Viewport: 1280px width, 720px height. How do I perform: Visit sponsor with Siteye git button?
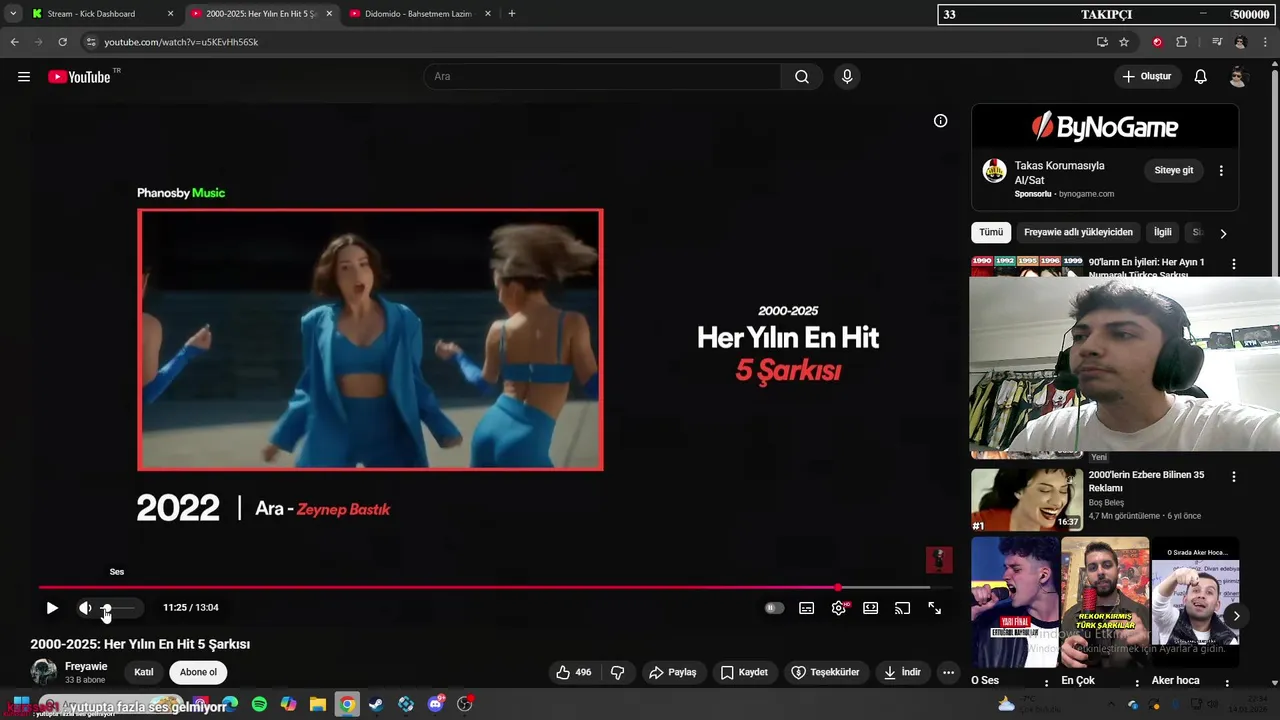pyautogui.click(x=1174, y=171)
